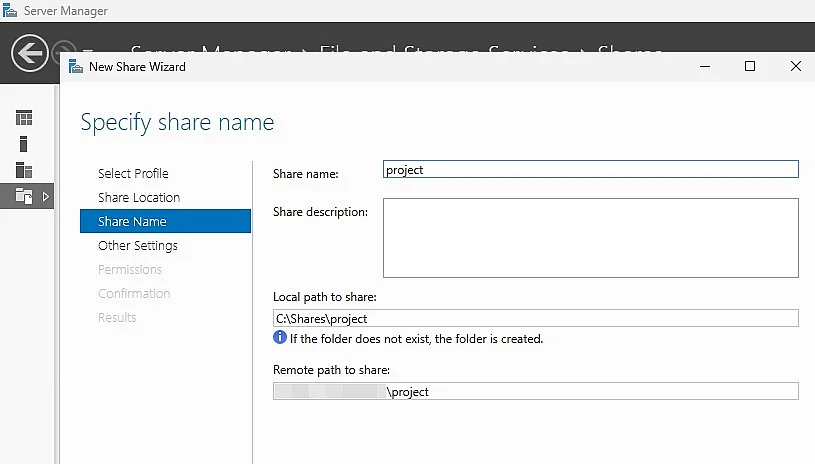Go to Other Settings step
Screen dimensions: 815x464
click(x=138, y=245)
